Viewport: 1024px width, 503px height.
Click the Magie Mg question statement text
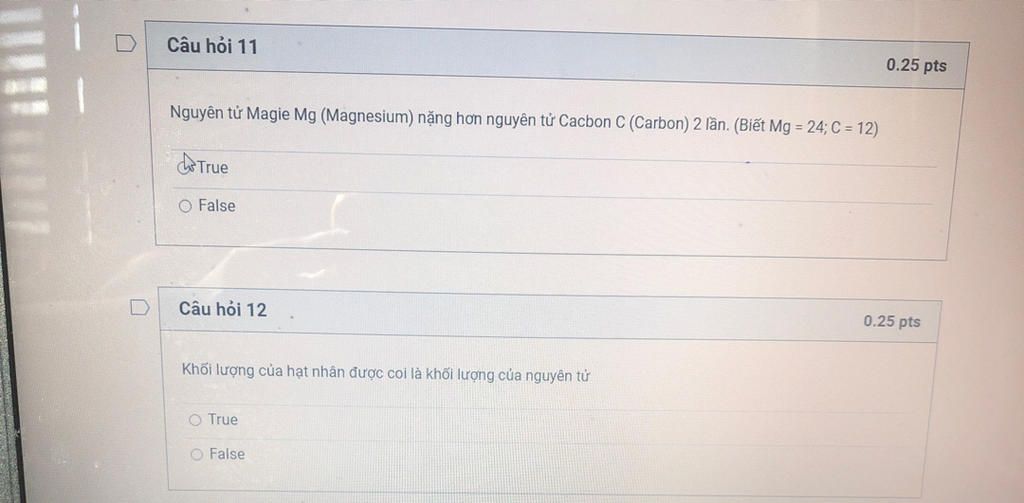[524, 120]
